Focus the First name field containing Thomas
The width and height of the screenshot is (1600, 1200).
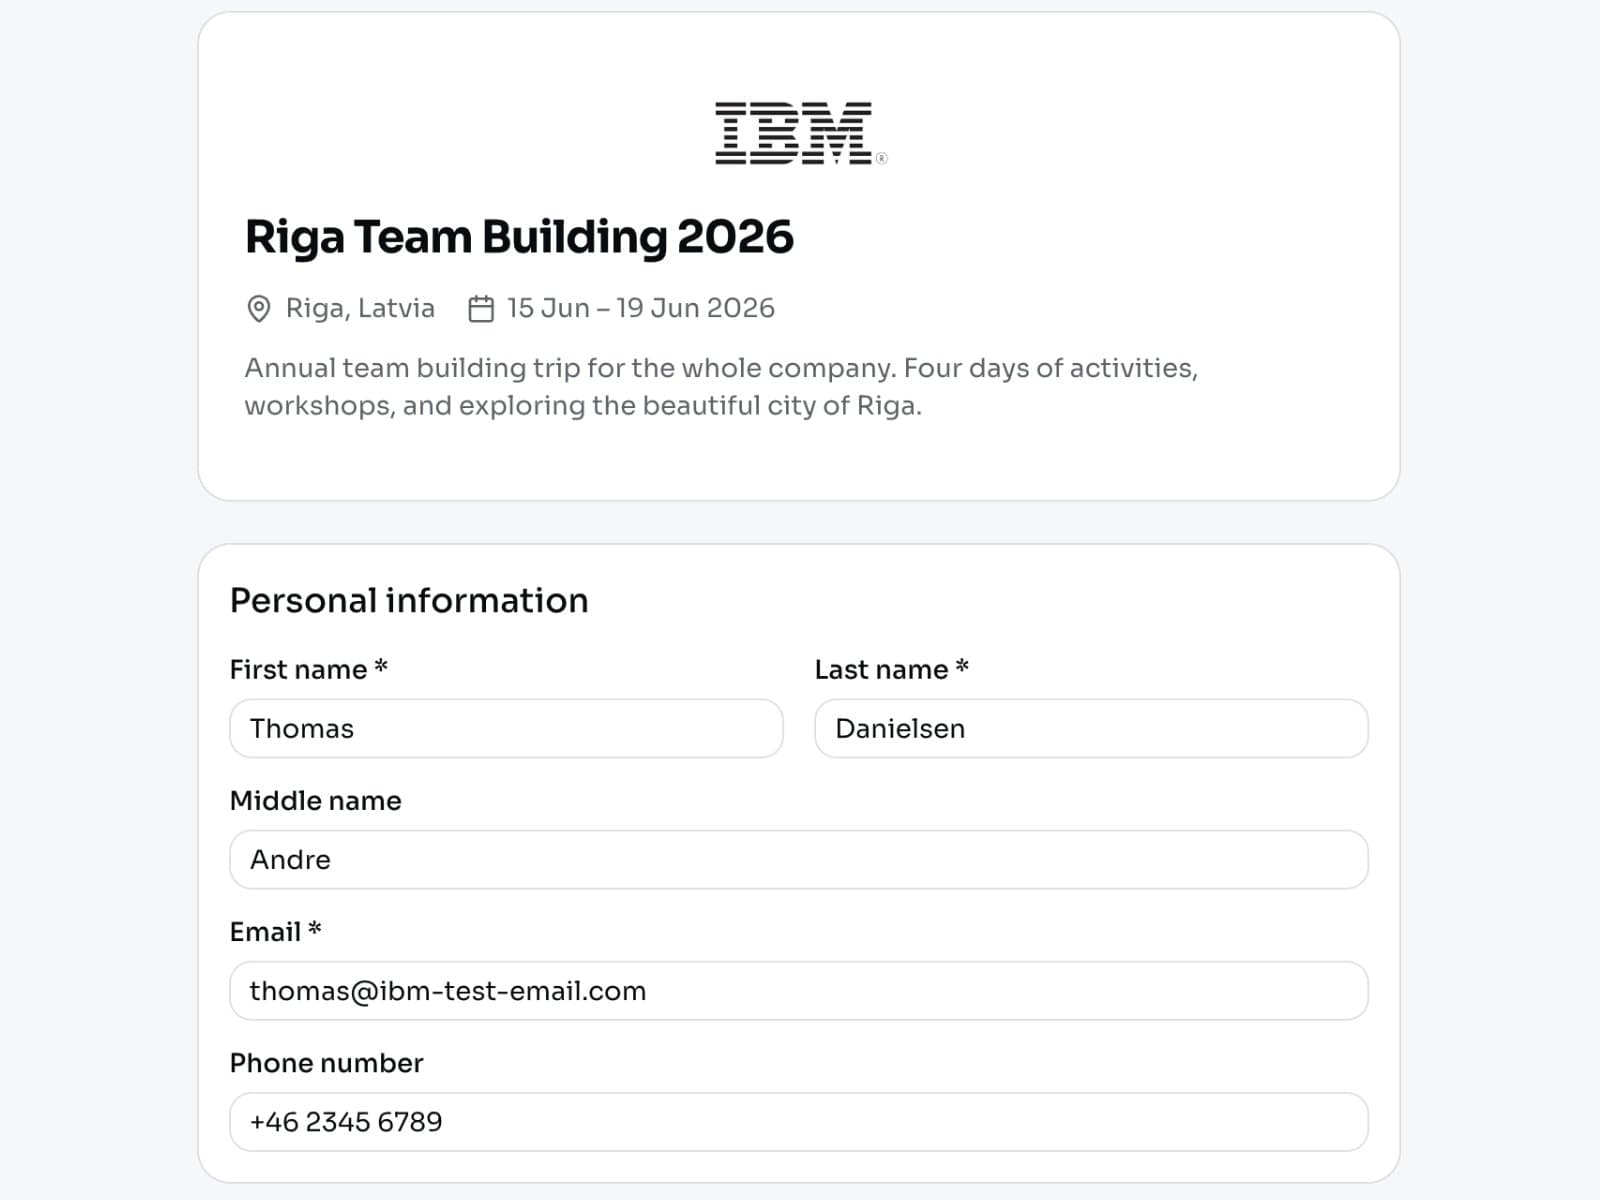[x=506, y=729]
